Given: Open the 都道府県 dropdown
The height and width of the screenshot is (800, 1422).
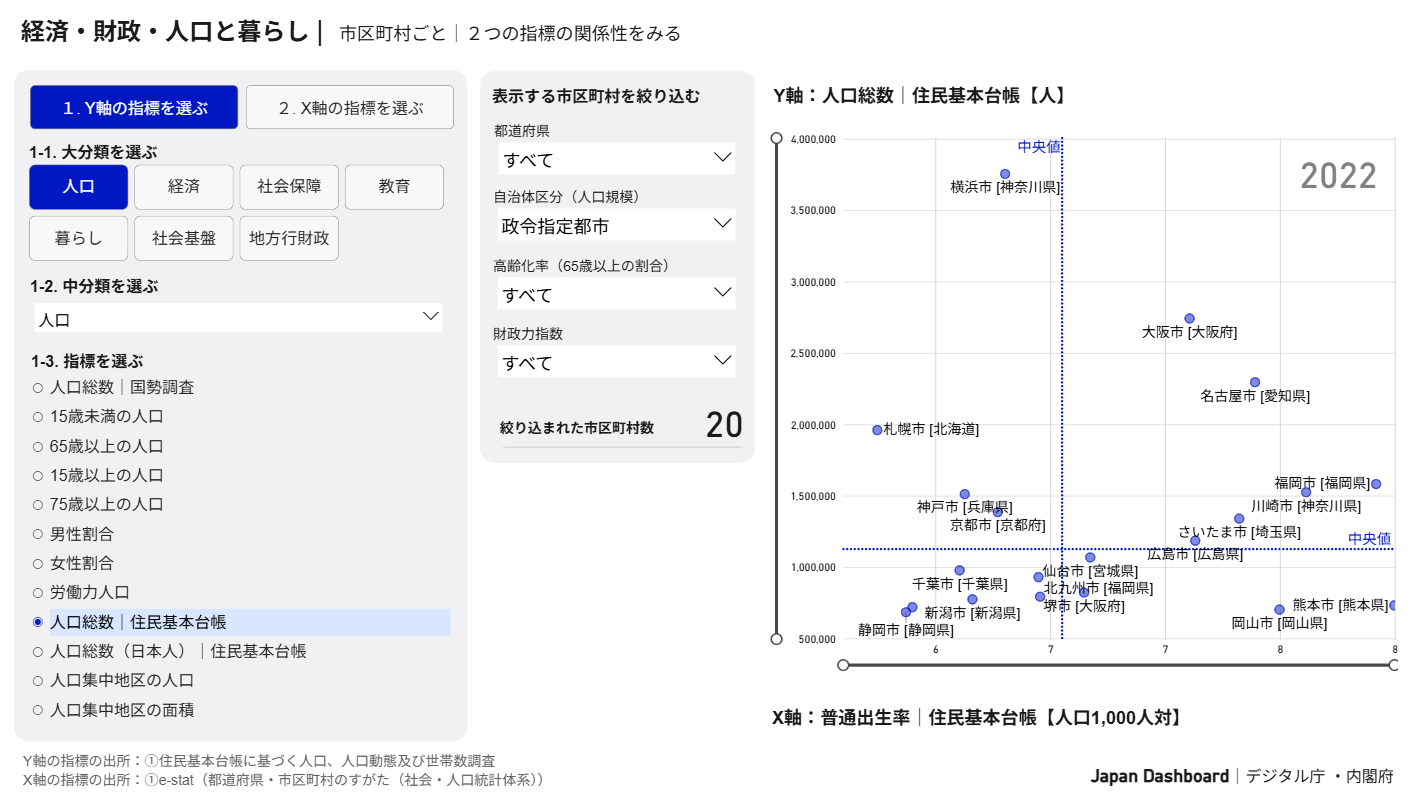Looking at the screenshot, I should point(616,158).
